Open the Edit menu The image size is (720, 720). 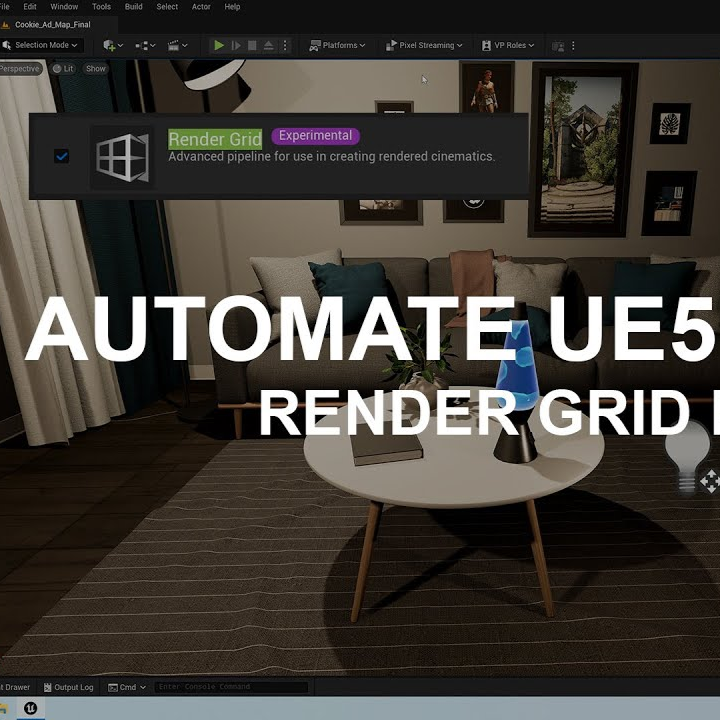30,7
